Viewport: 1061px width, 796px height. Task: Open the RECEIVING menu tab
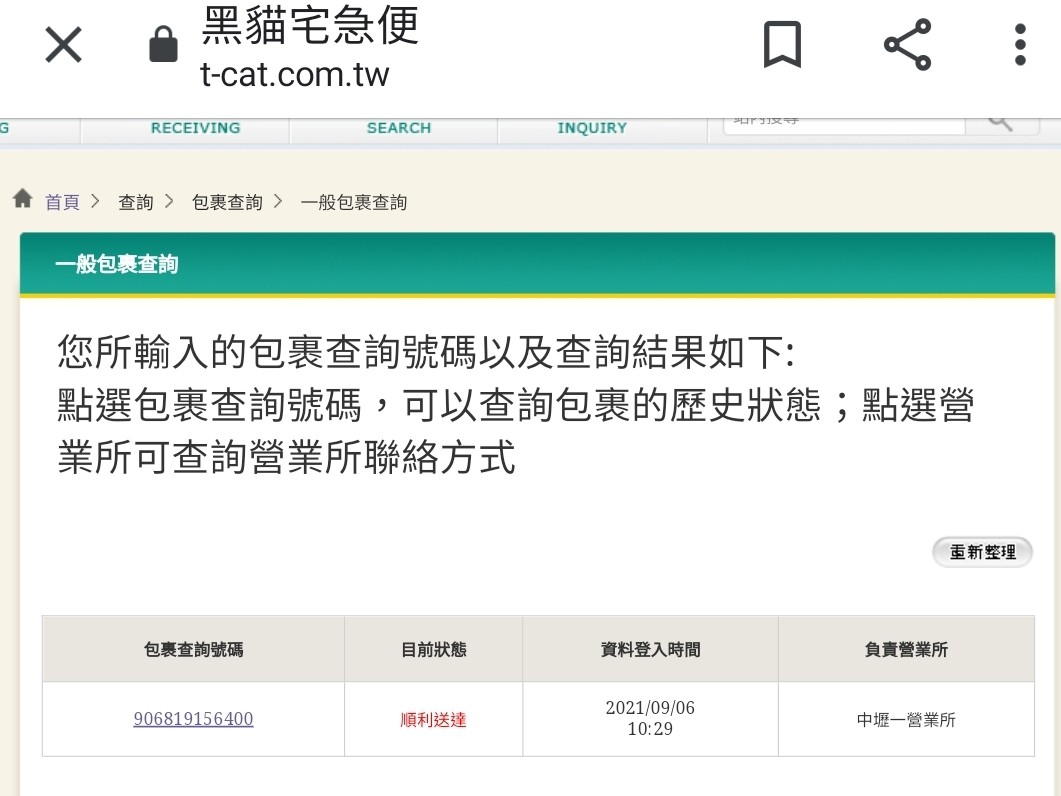click(196, 128)
